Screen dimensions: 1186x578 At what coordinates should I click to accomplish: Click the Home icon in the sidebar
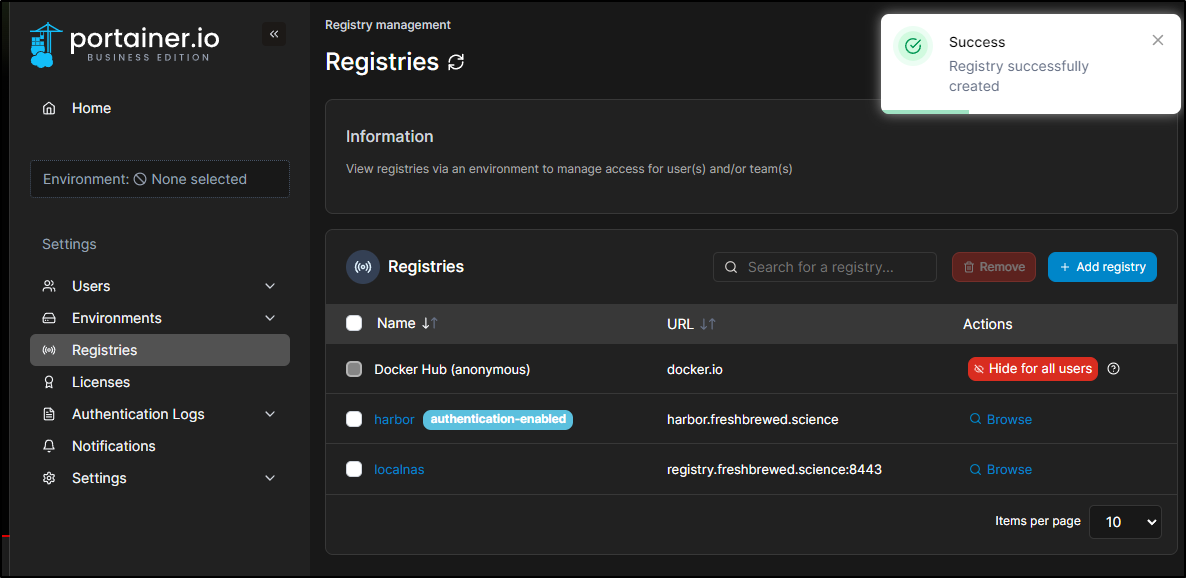pos(49,108)
